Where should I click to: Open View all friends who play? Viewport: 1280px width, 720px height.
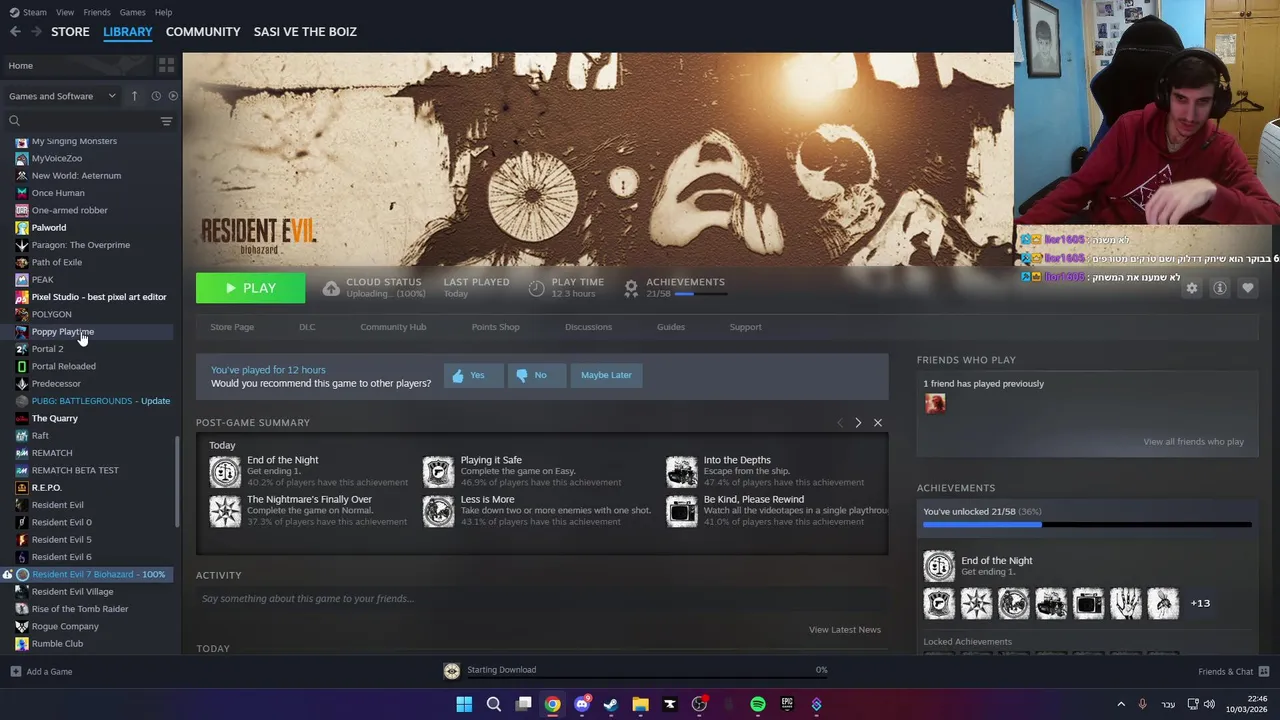click(x=1193, y=442)
